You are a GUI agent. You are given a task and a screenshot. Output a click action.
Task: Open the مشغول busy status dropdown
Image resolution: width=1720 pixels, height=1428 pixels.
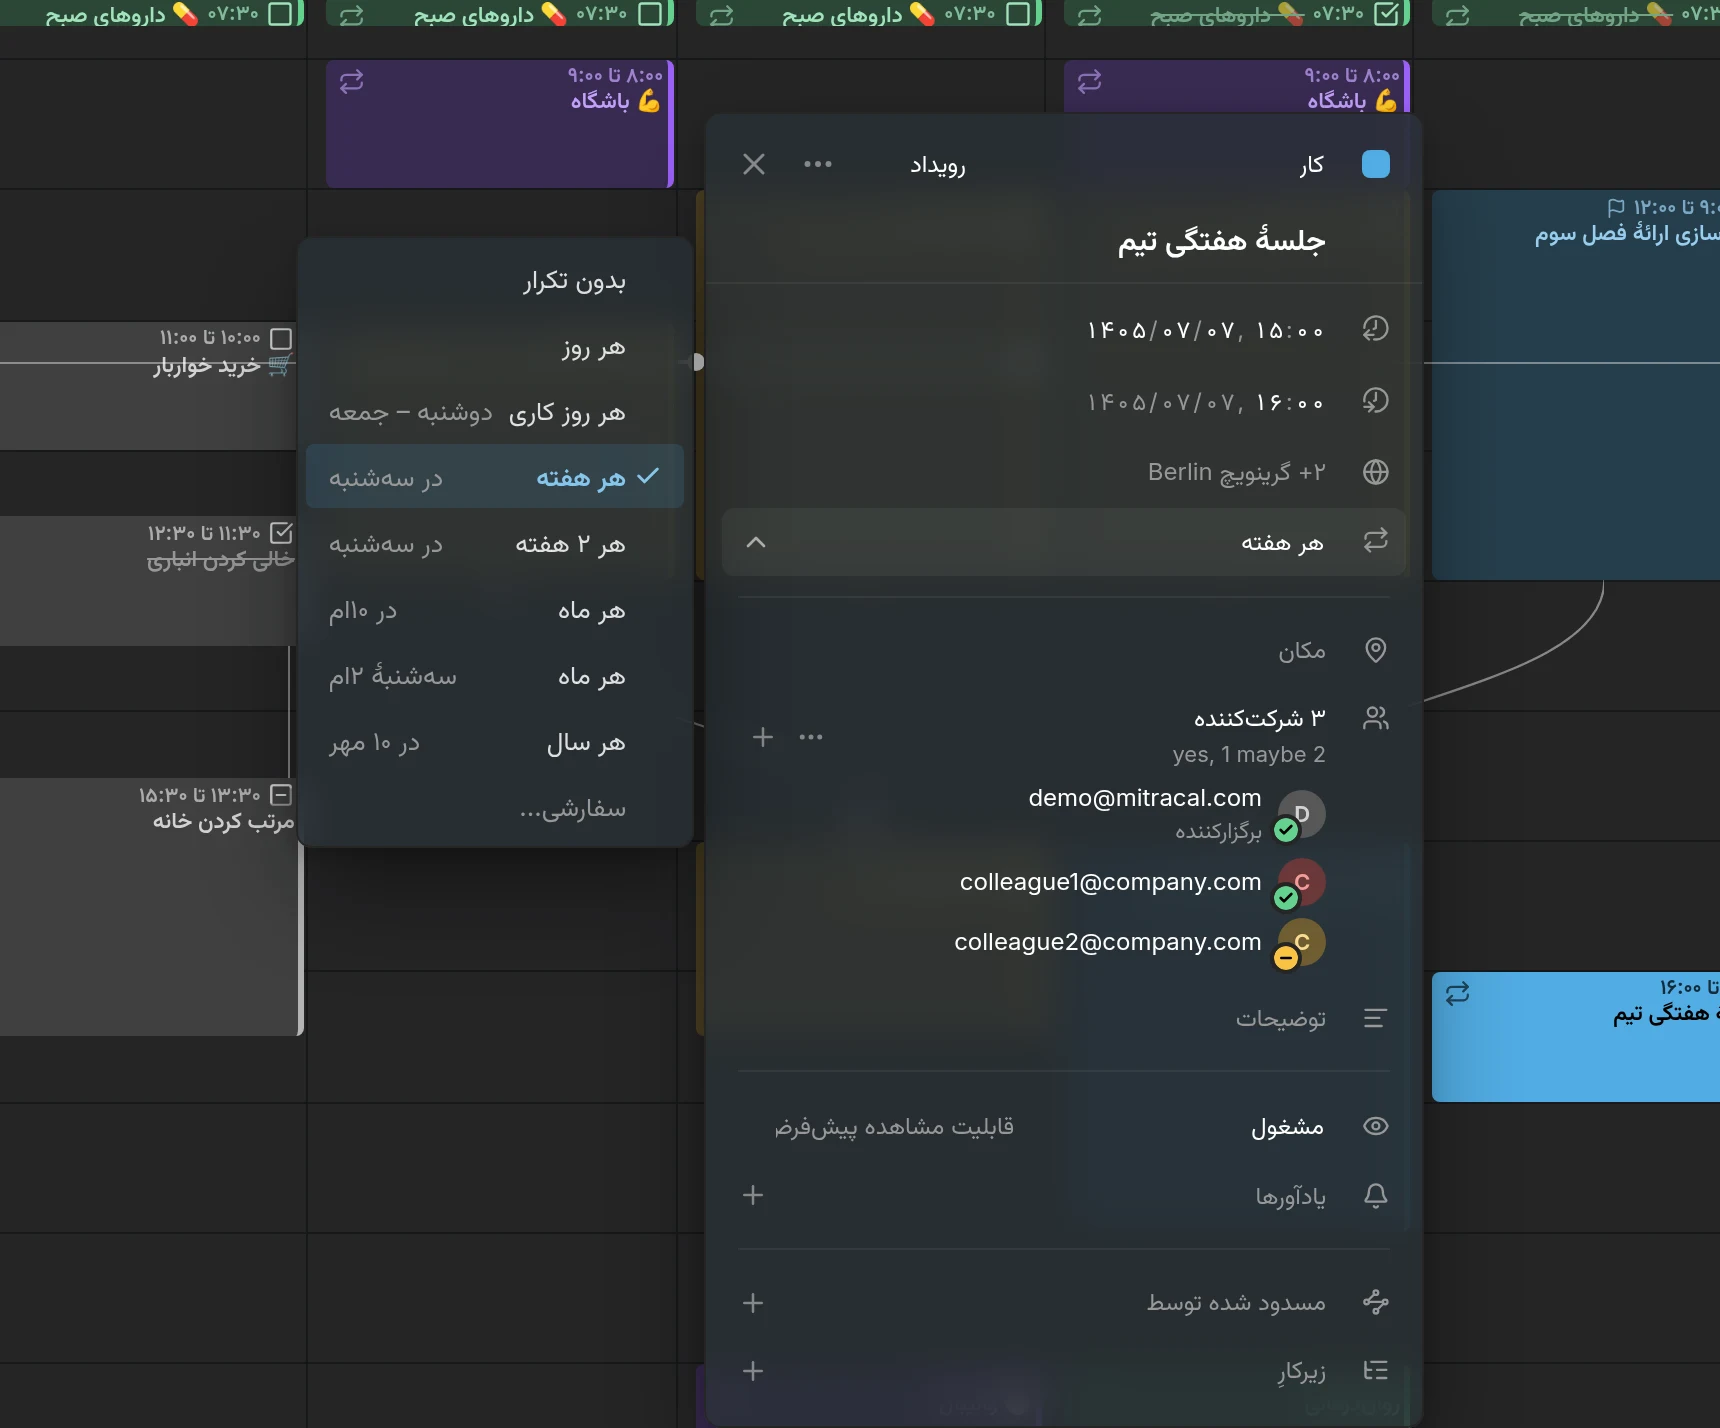click(1287, 1127)
